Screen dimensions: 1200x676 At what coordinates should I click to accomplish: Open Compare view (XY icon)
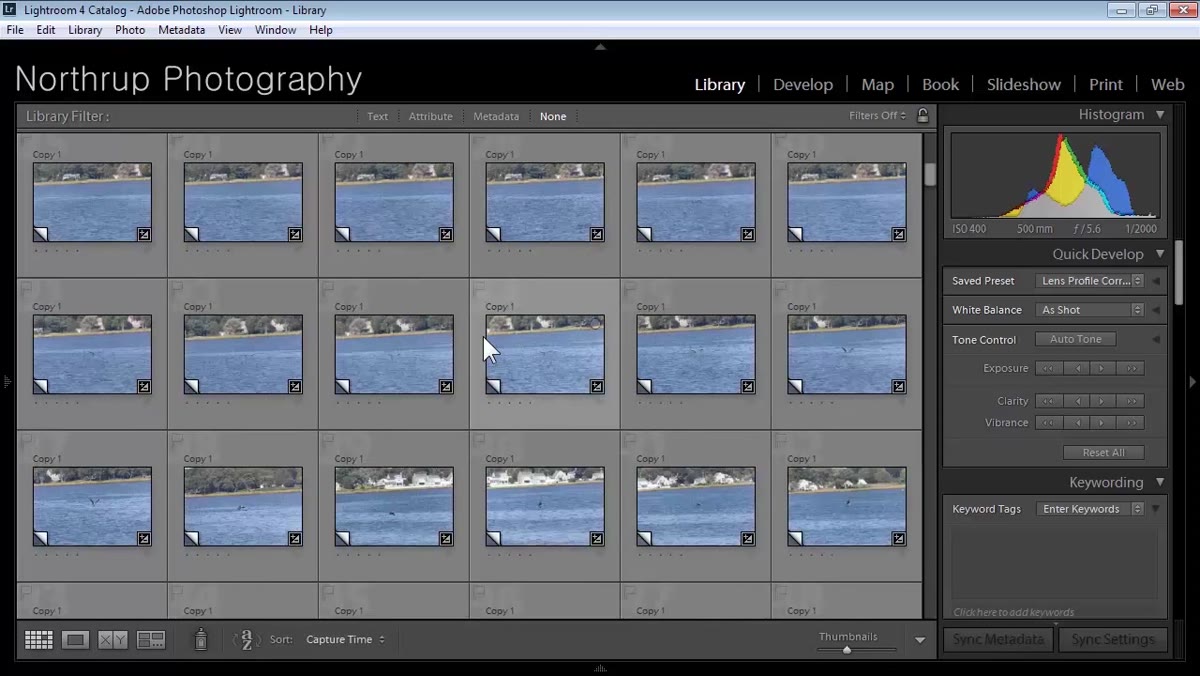click(113, 640)
